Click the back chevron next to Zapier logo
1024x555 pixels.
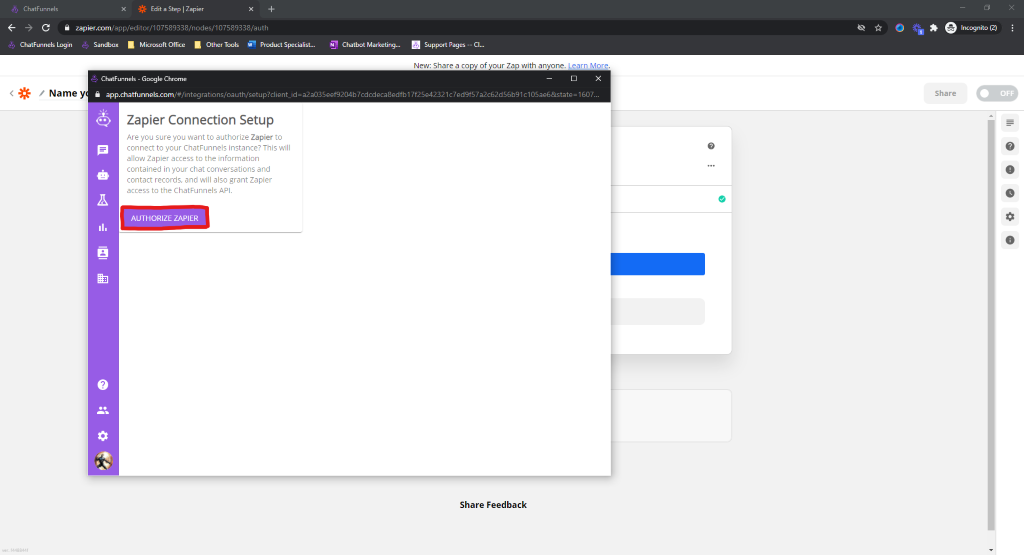click(11, 93)
